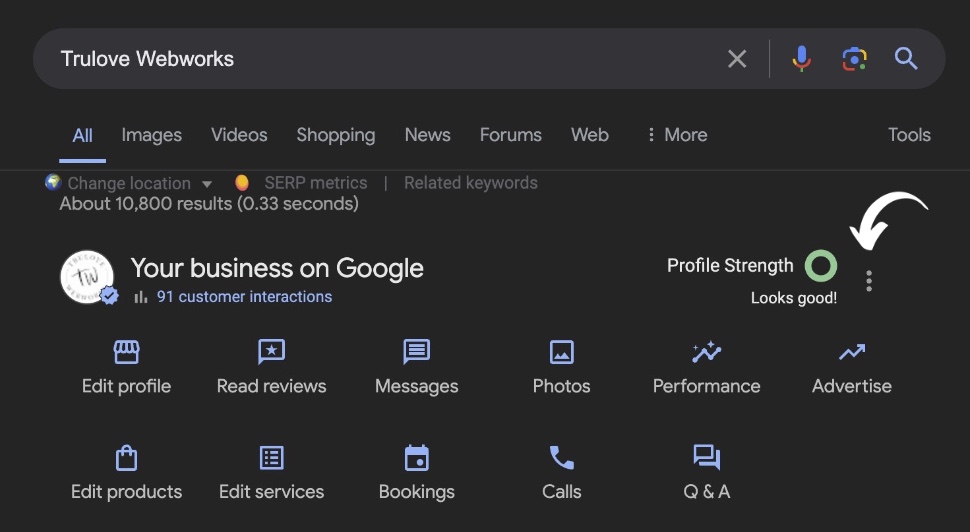This screenshot has width=970, height=532.
Task: View Performance sparkle chart icon
Action: [706, 352]
